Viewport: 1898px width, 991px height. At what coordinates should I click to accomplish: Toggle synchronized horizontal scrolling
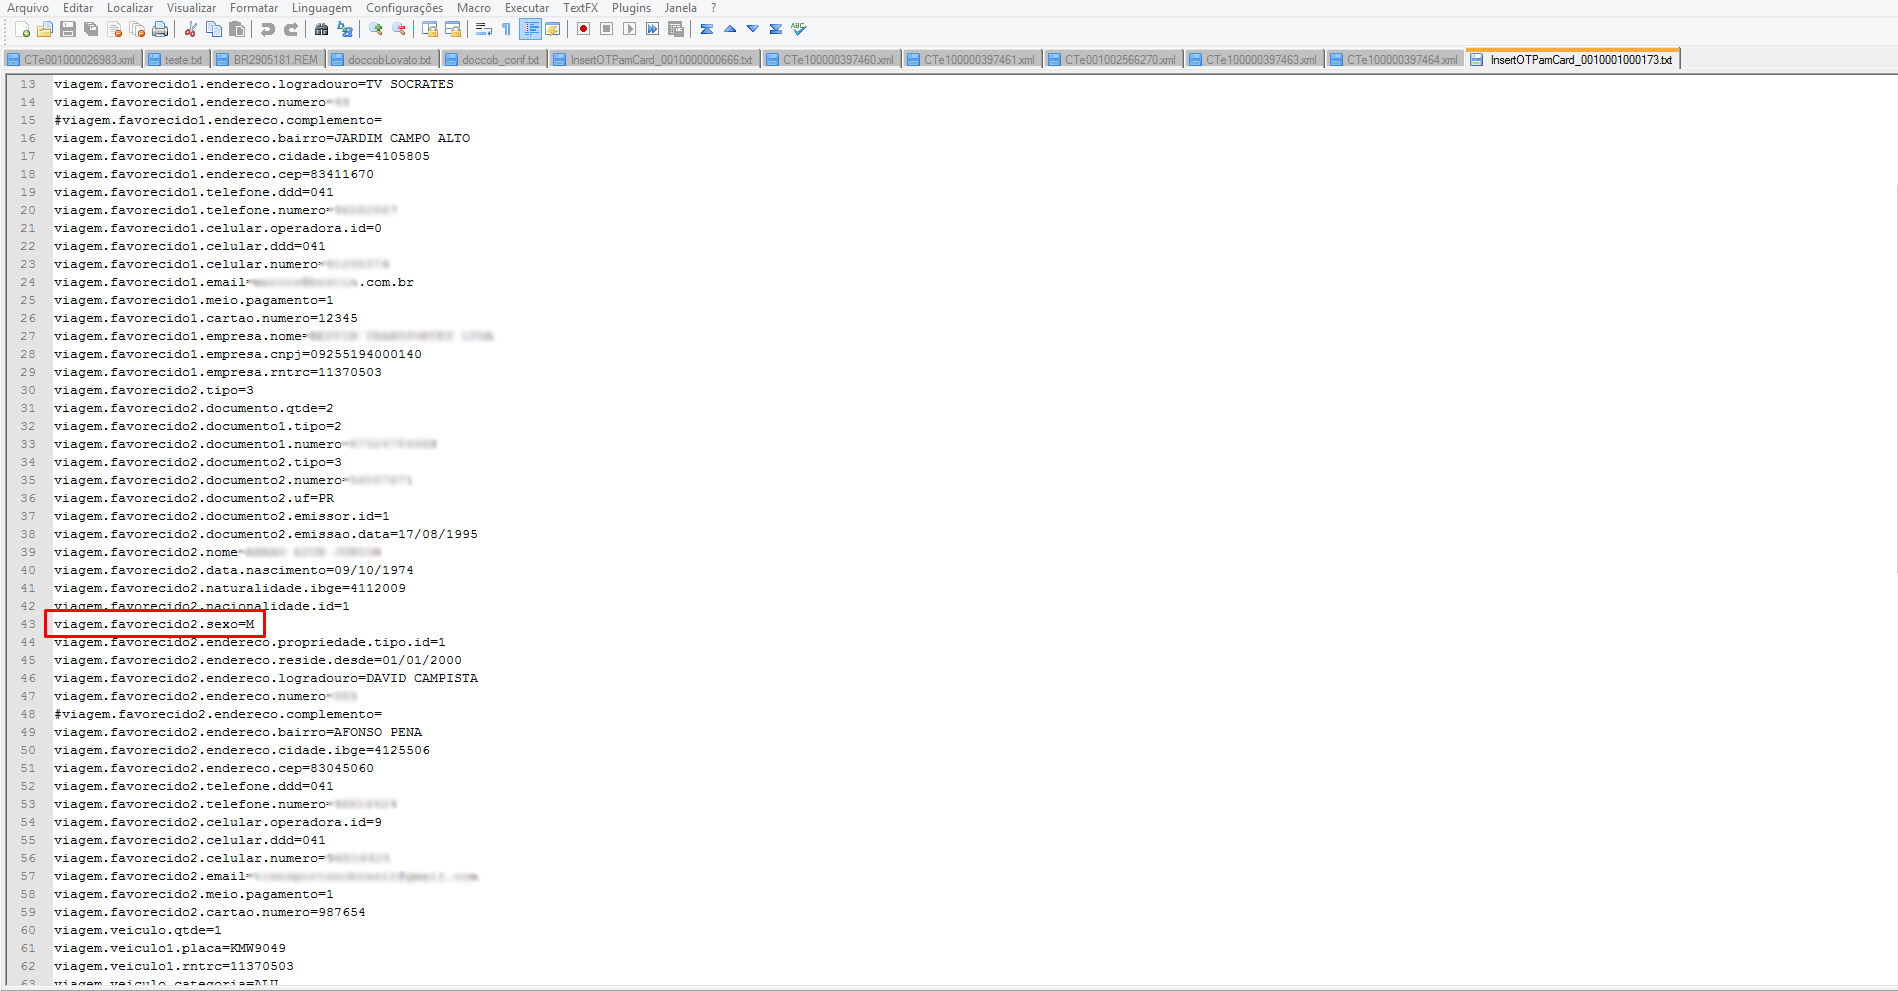452,30
